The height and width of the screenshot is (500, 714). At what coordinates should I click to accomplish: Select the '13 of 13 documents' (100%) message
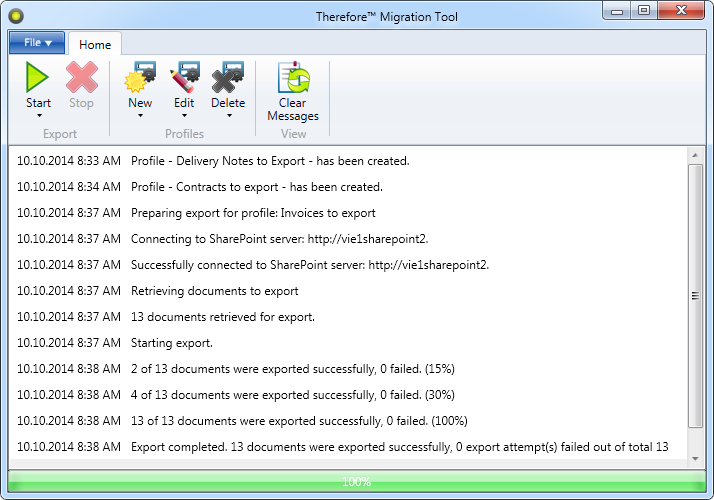point(299,420)
